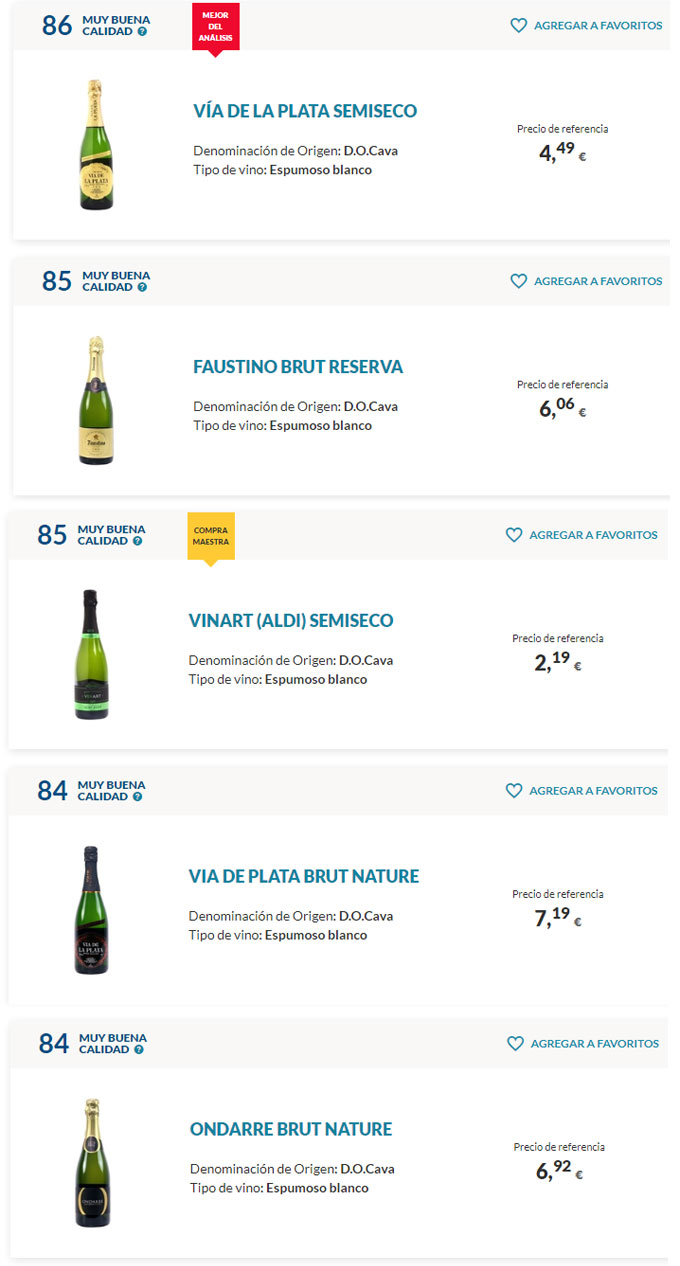Screen dimensions: 680x1266
Task: Click the info icon beside the 86 quality score
Action: (x=142, y=32)
